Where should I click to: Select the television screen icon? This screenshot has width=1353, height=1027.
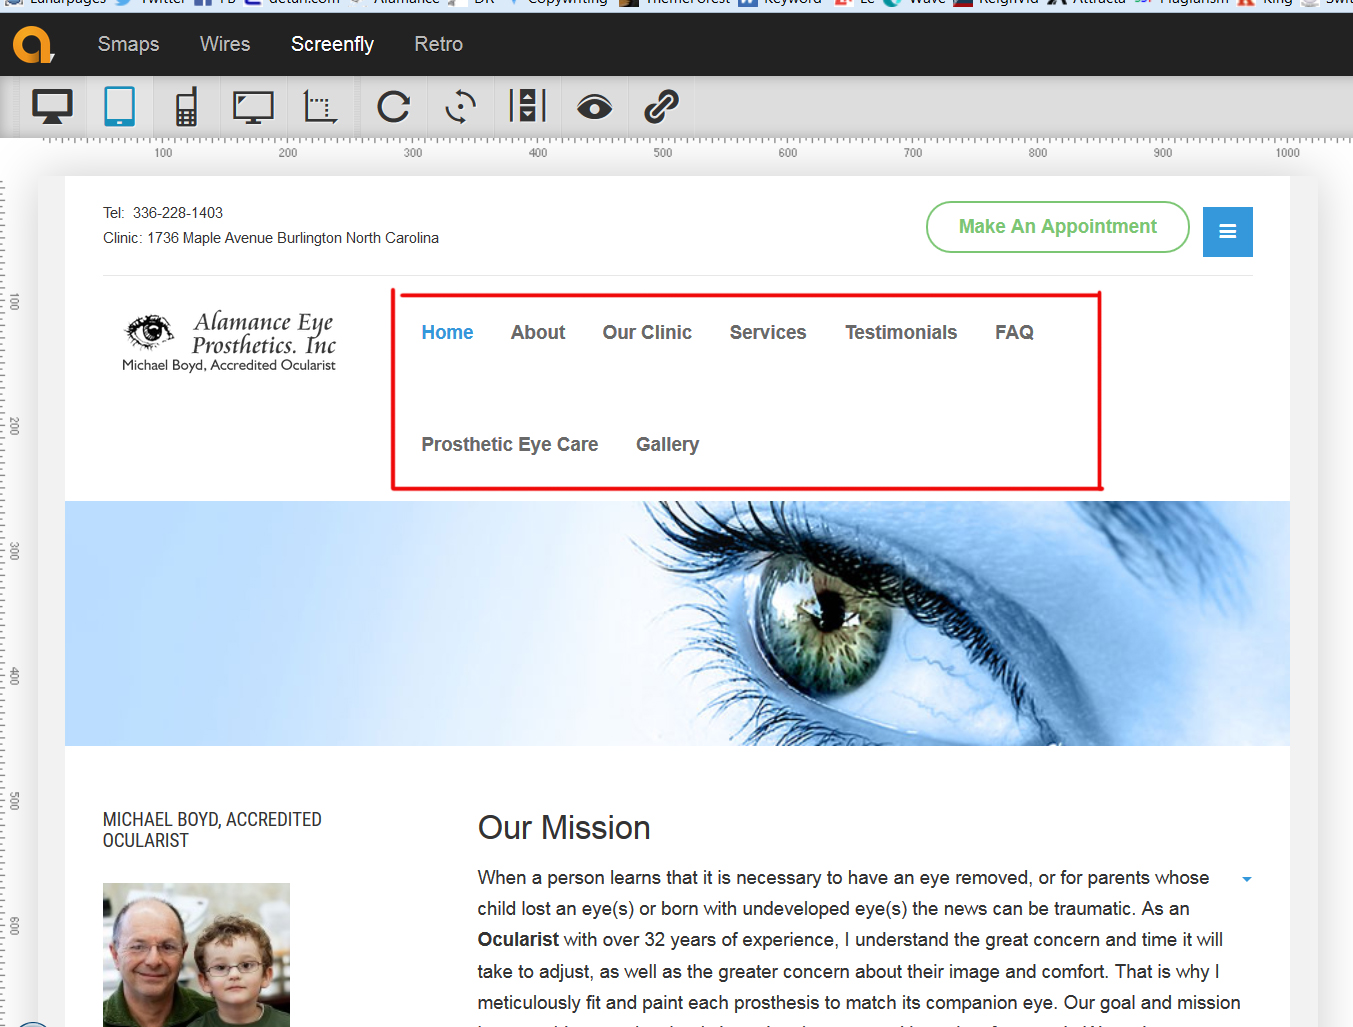point(253,106)
